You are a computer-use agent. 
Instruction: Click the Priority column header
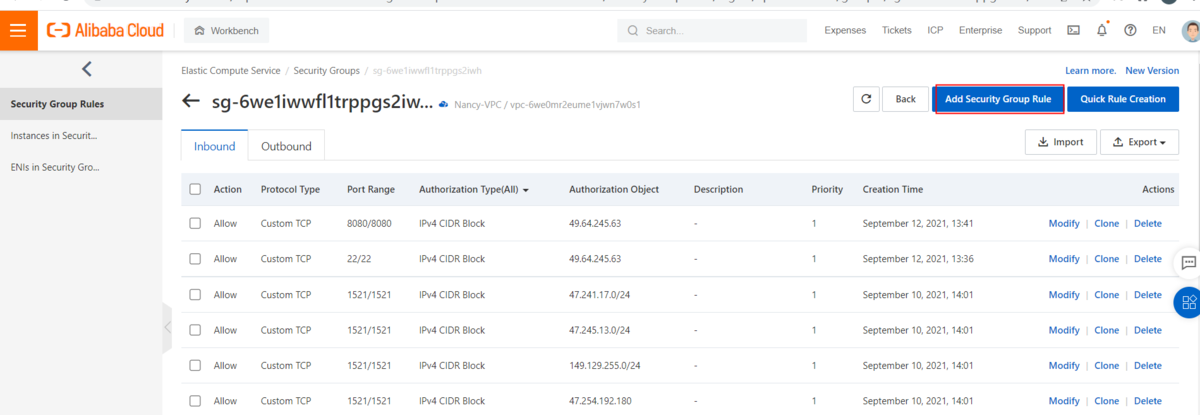pyautogui.click(x=827, y=189)
